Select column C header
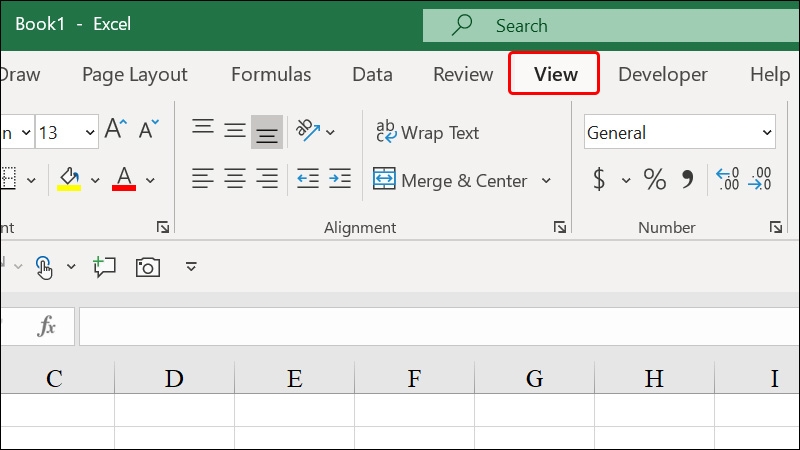The image size is (800, 450). tap(57, 378)
